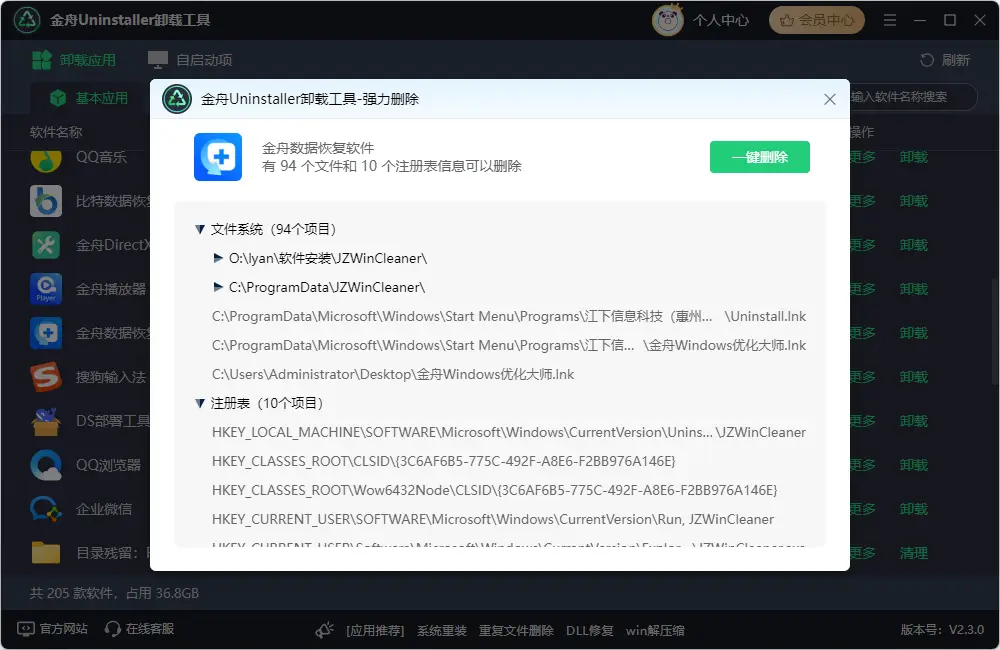This screenshot has width=1000, height=650.
Task: Click the QQ浏览器 icon
Action: tap(44, 464)
